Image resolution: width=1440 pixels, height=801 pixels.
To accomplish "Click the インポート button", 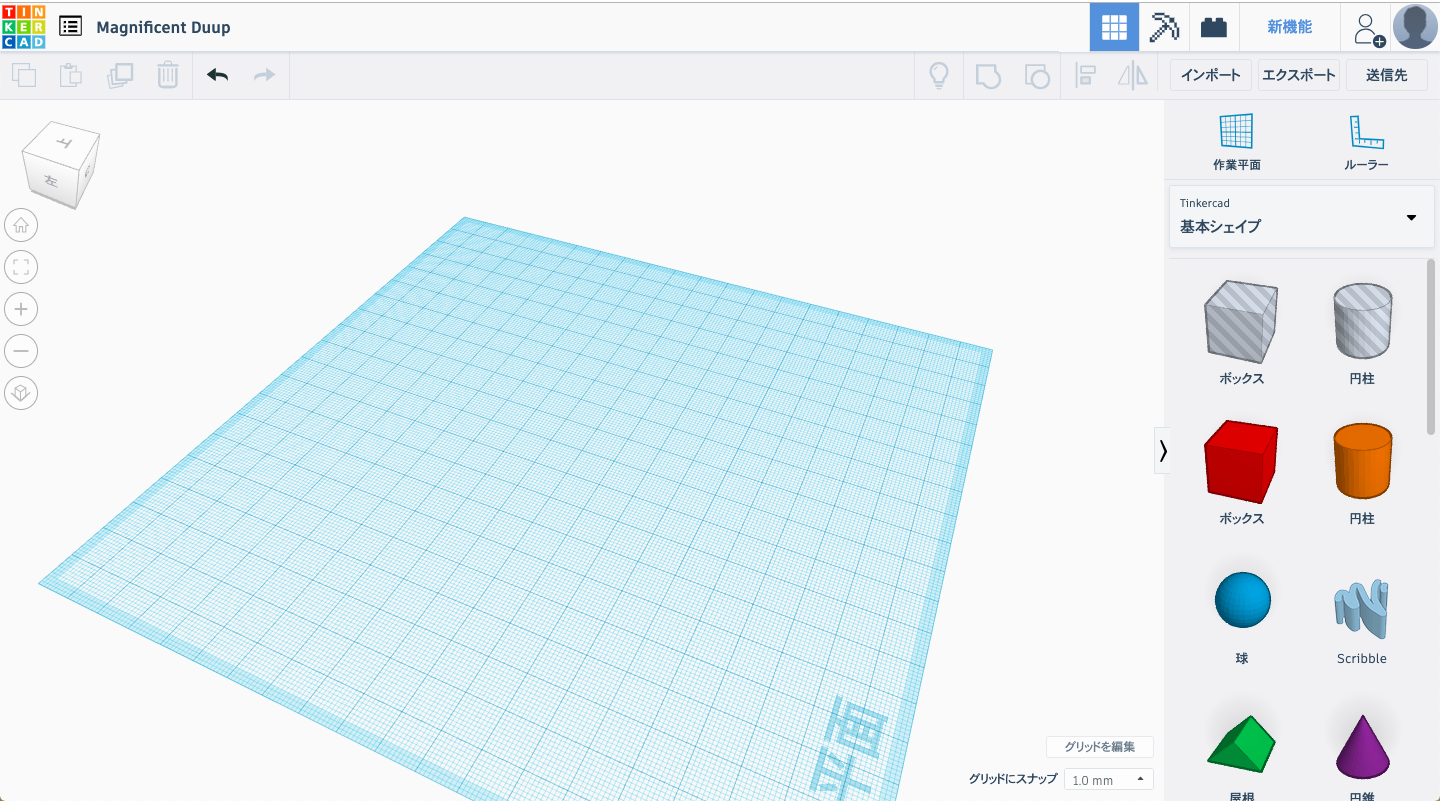I will click(1210, 75).
